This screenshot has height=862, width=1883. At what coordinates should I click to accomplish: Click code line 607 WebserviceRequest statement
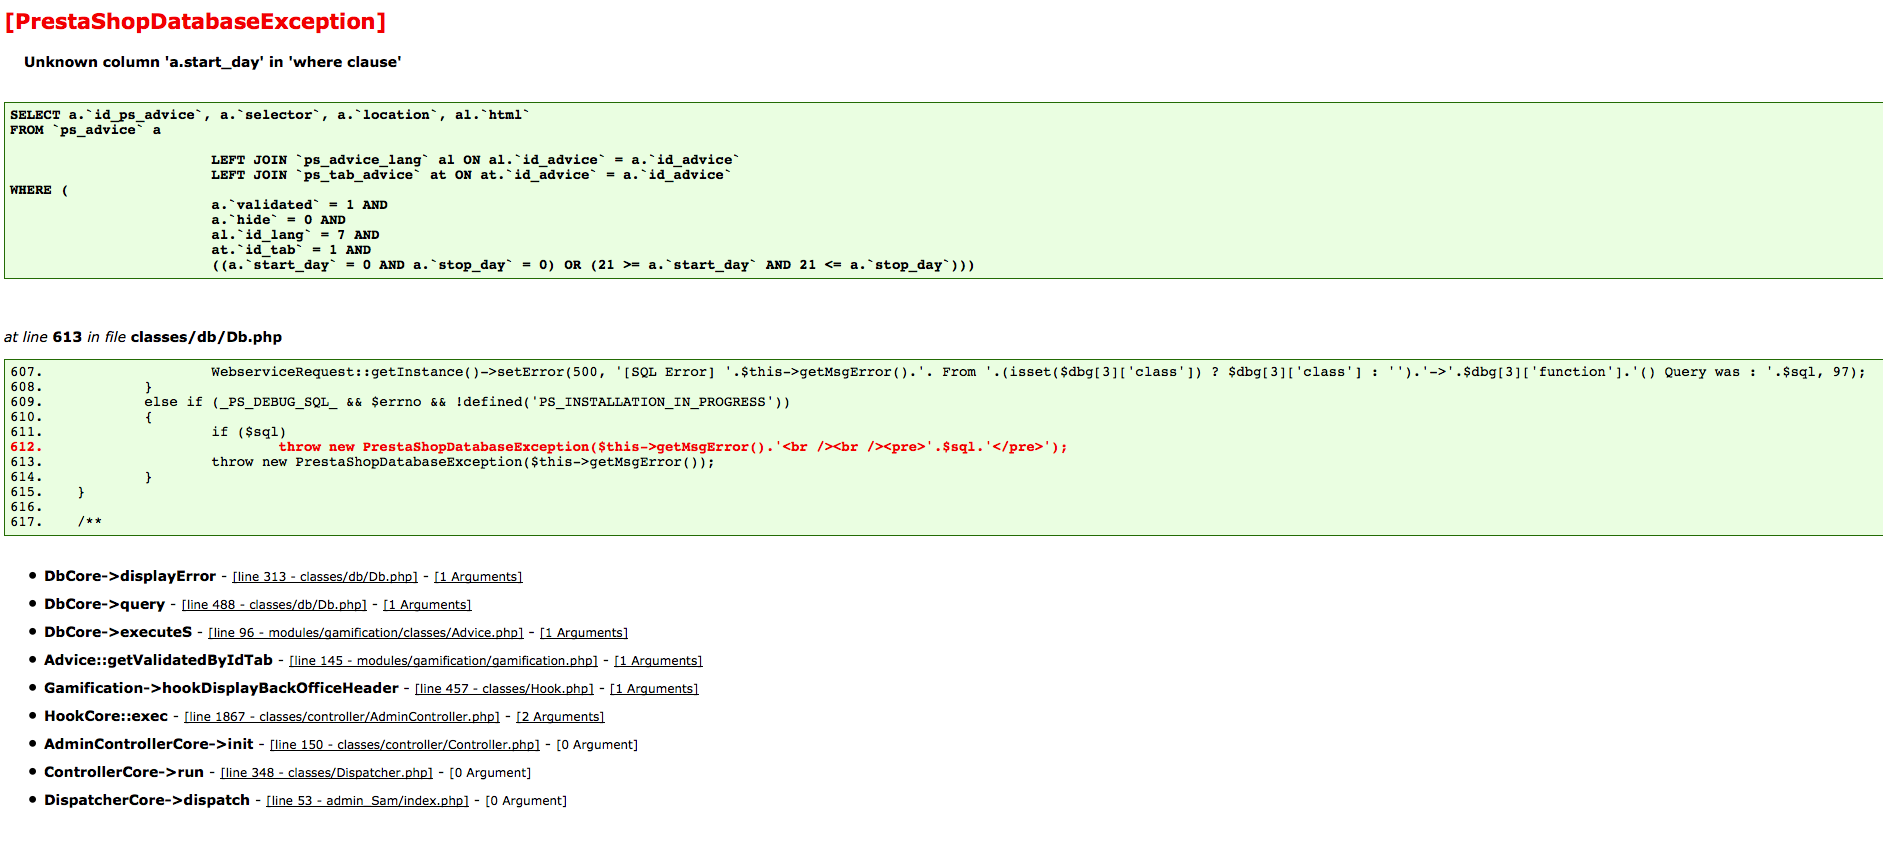click(x=1038, y=372)
